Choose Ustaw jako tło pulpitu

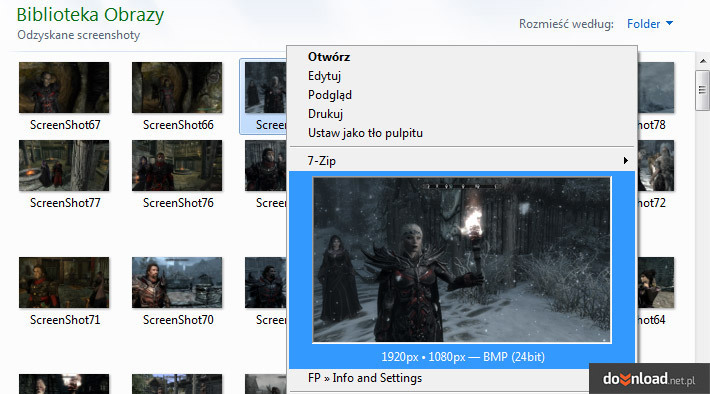365,133
